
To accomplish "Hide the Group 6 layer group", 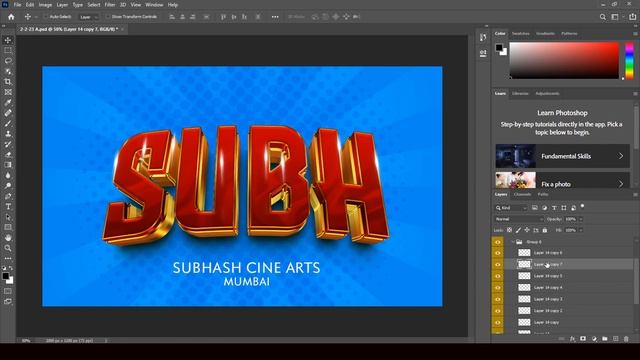I will pyautogui.click(x=497, y=242).
